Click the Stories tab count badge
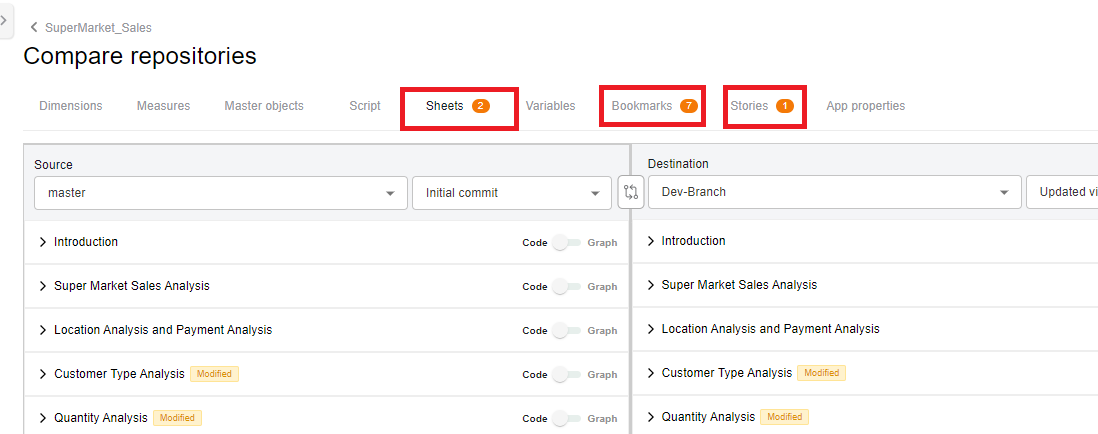1098x434 pixels. point(784,106)
